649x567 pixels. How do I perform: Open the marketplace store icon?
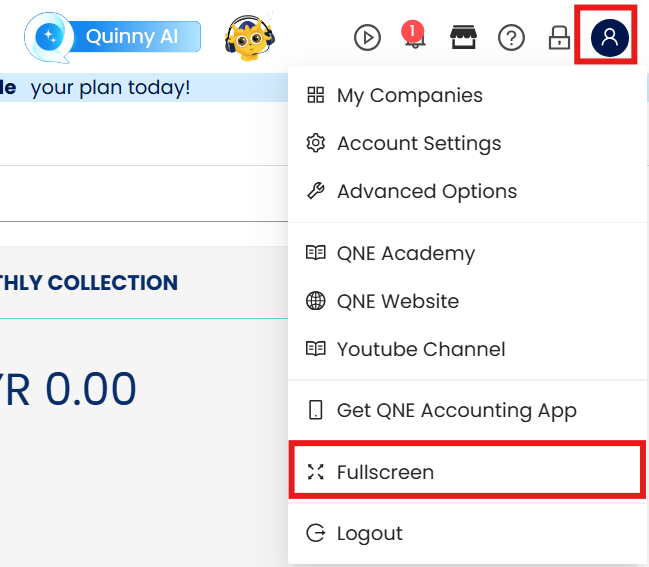(462, 38)
